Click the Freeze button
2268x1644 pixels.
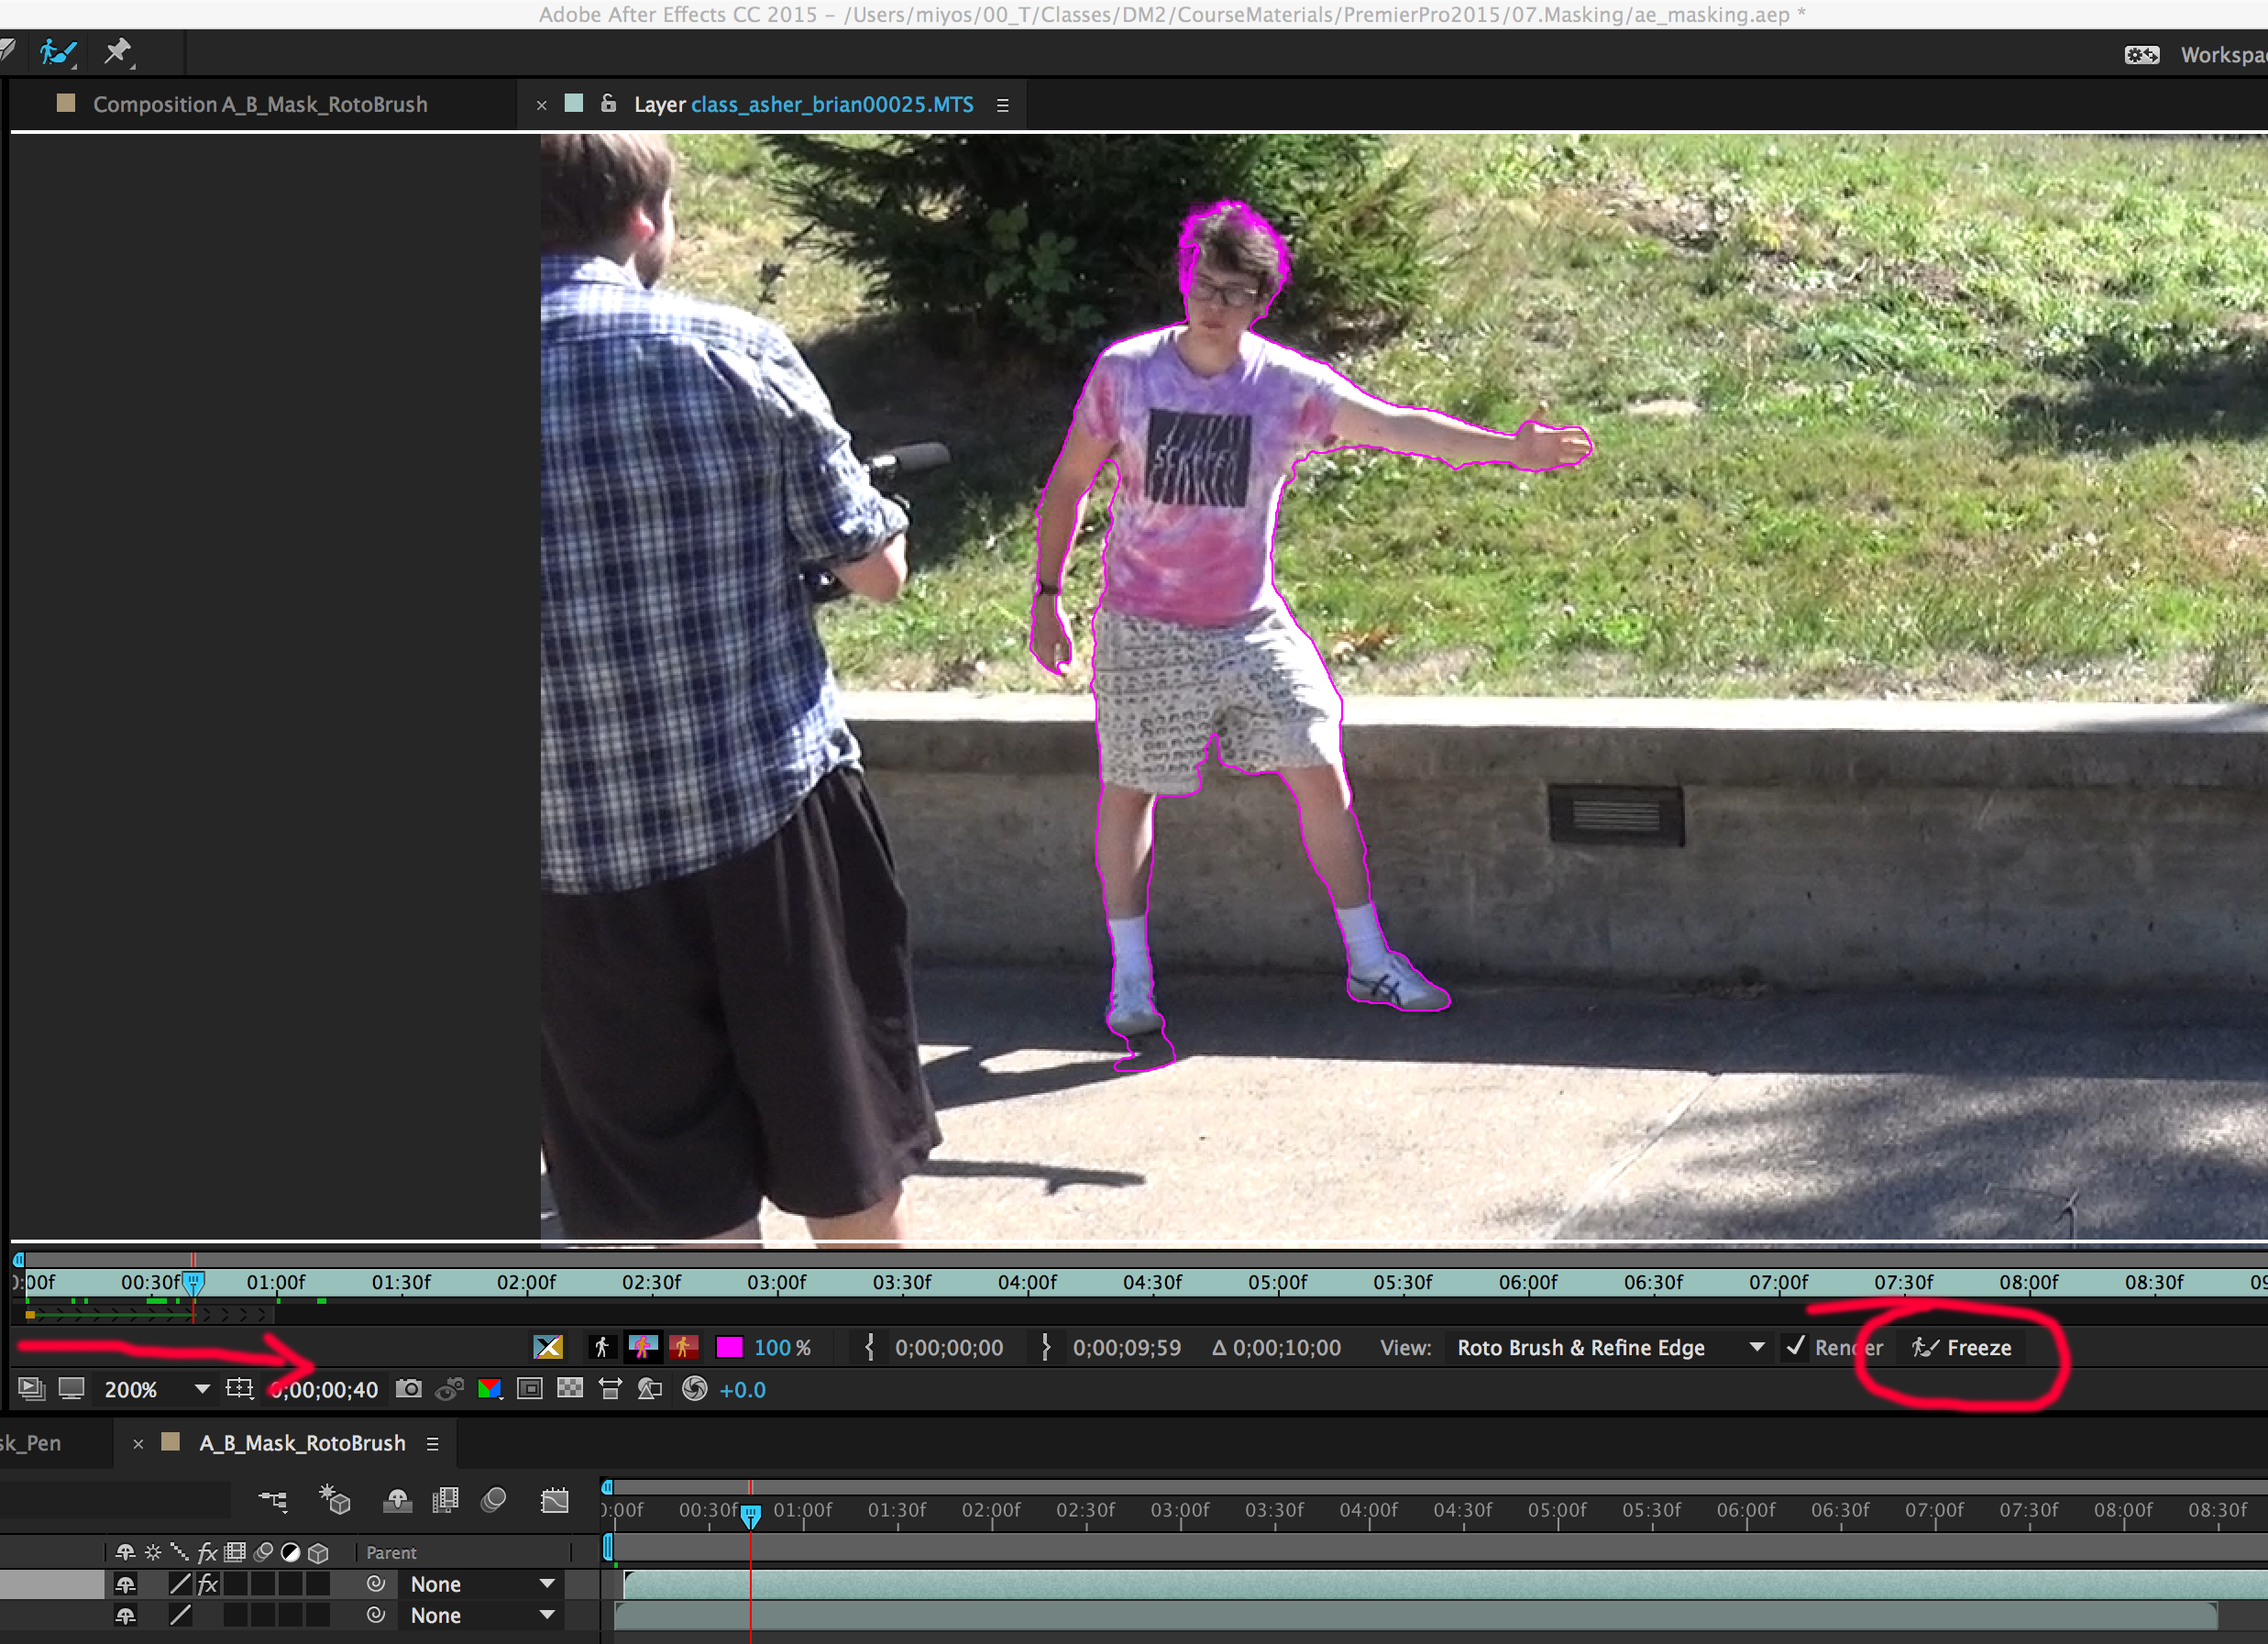coord(1963,1347)
